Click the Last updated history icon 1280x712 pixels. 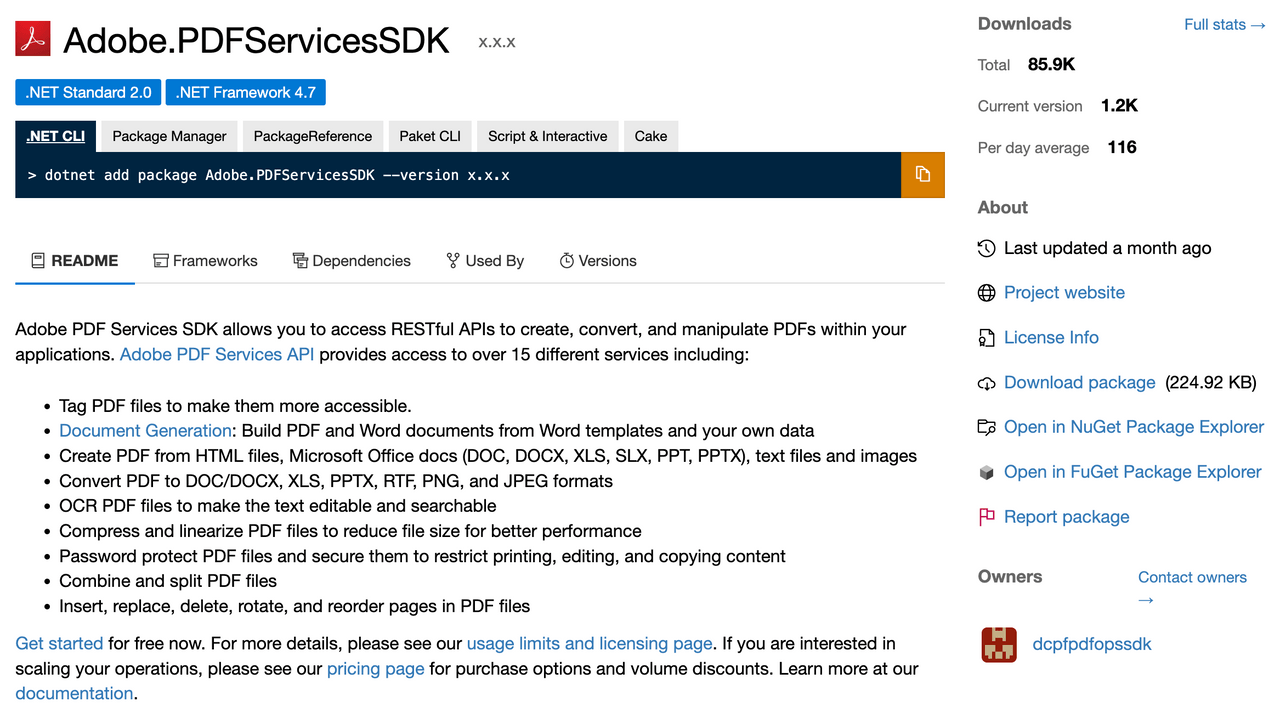(987, 248)
